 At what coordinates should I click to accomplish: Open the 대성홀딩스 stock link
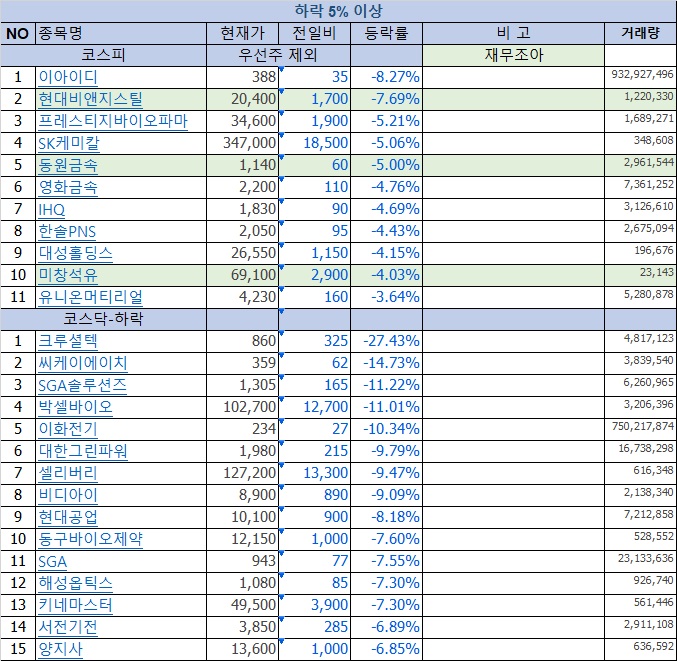point(76,253)
